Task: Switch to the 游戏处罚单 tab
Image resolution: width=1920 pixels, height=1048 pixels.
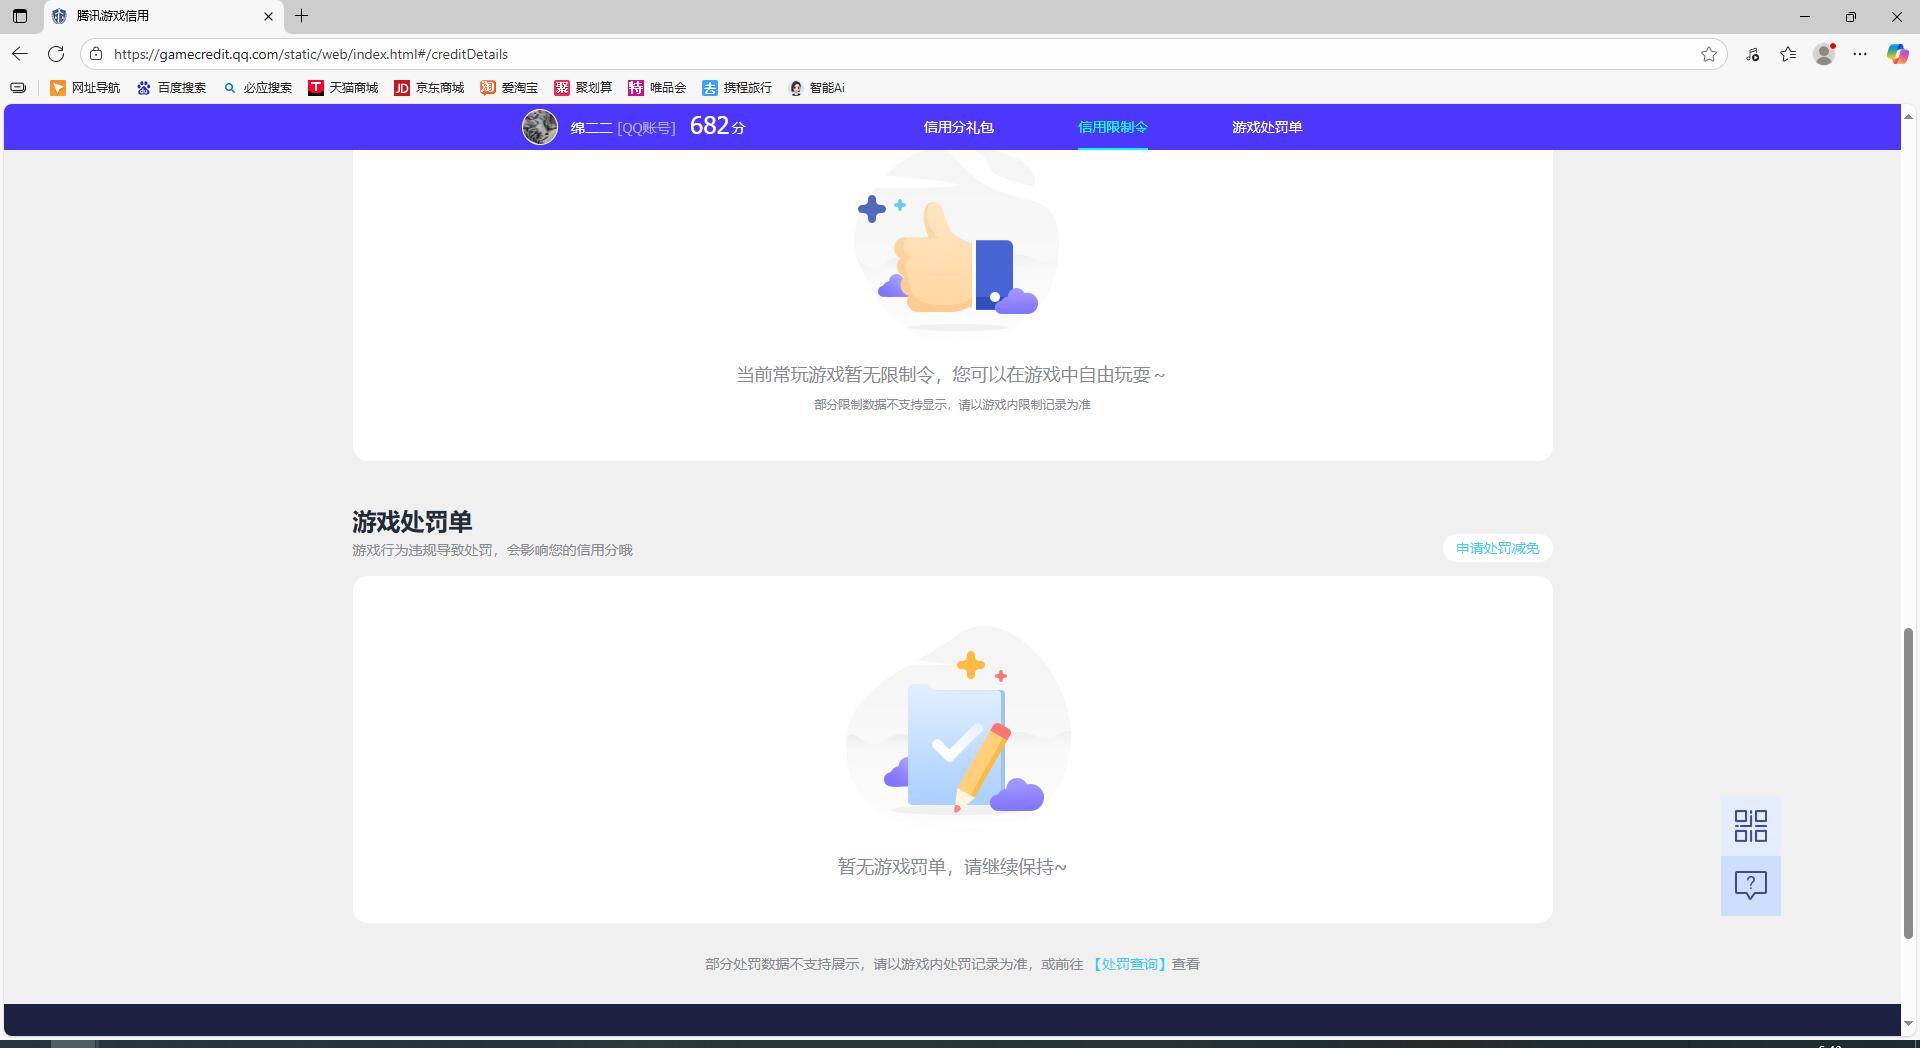Action: (x=1266, y=127)
